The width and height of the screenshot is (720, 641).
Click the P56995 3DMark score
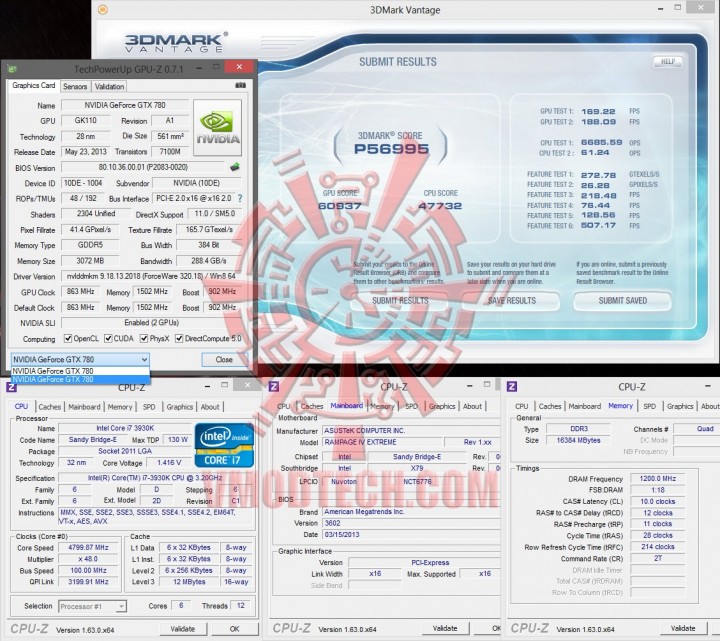[x=391, y=149]
